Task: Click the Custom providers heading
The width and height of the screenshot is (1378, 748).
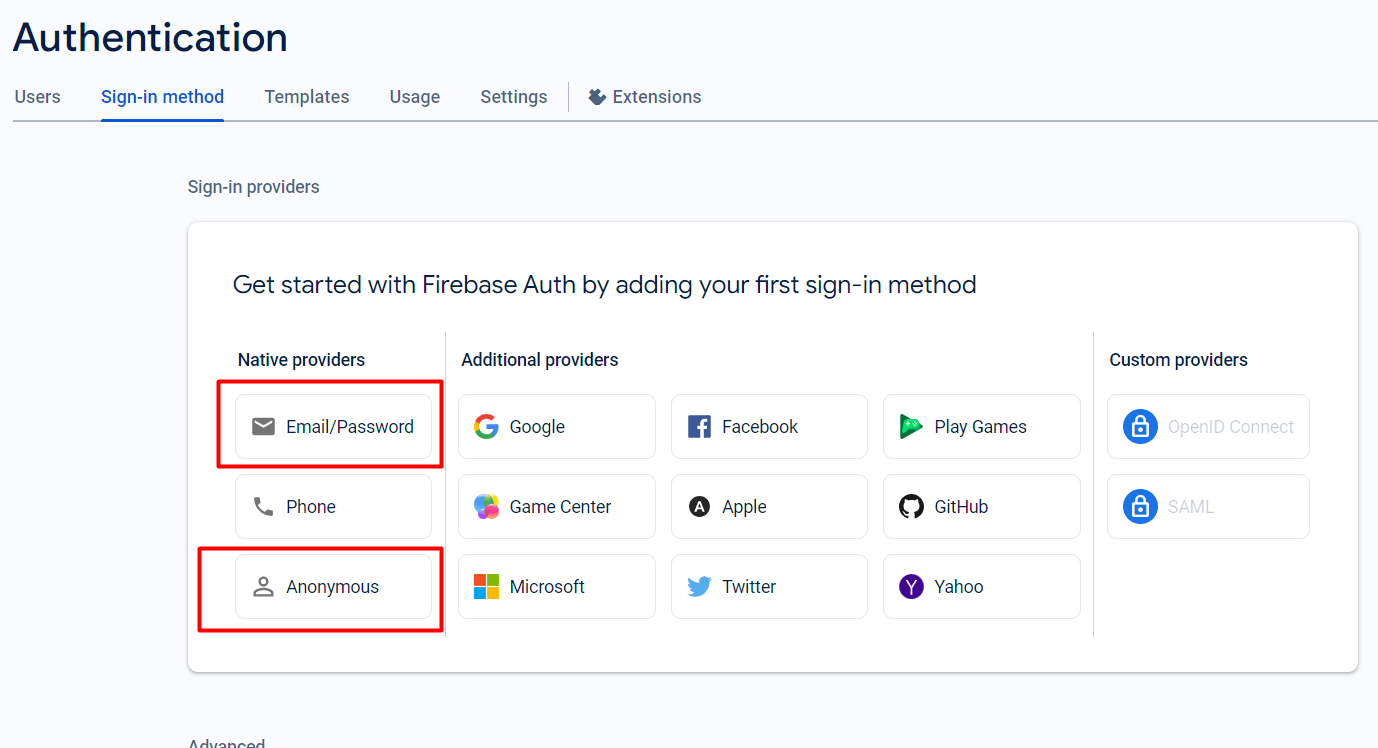Action: [x=1179, y=360]
